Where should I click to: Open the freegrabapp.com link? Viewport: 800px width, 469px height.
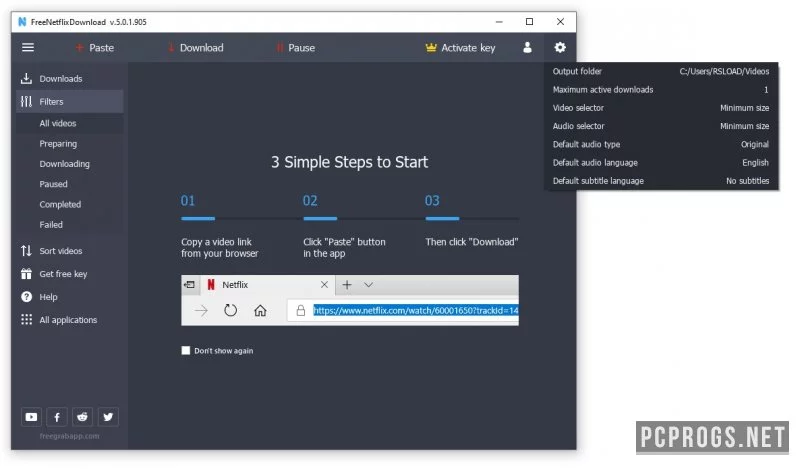[x=69, y=436]
